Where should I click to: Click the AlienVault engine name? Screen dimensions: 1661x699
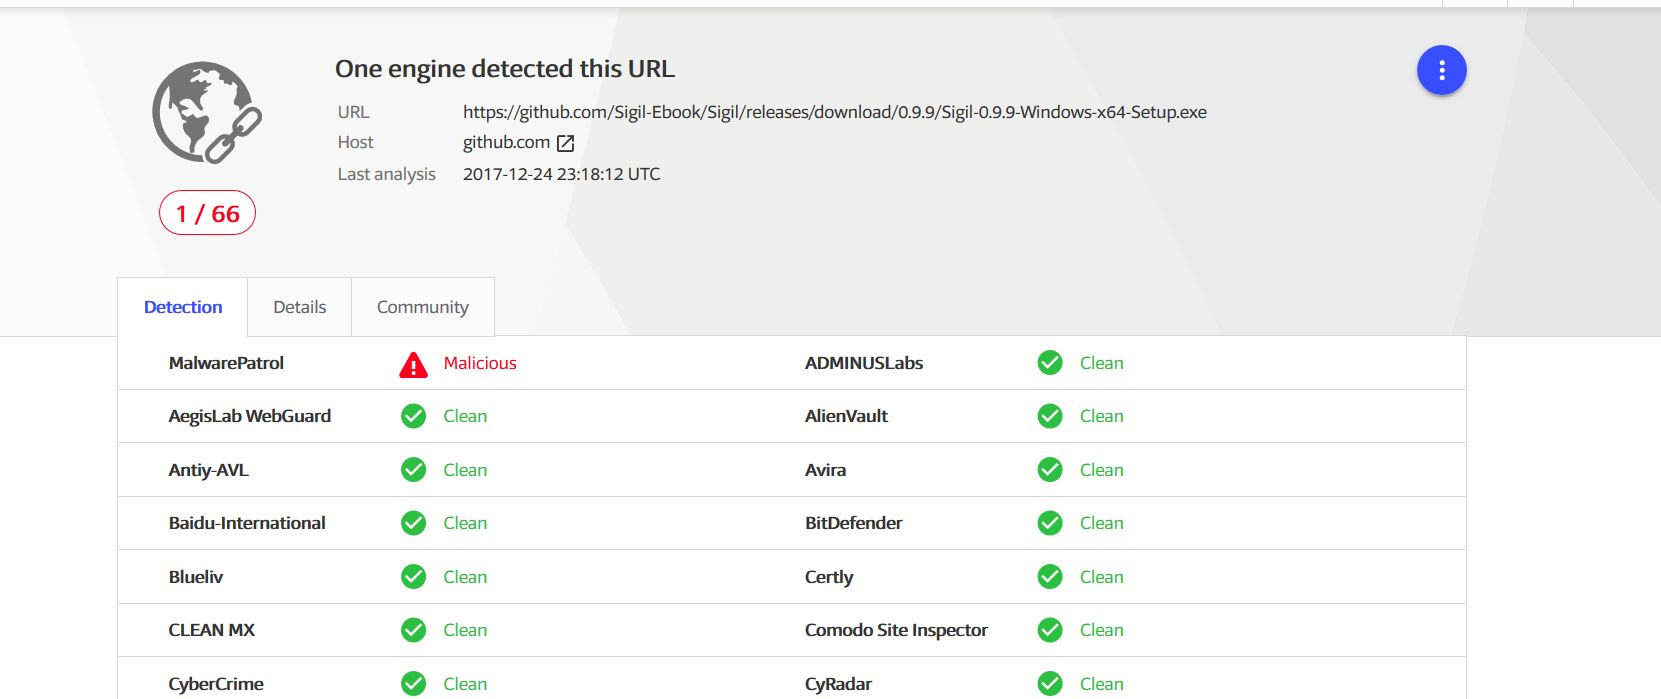[846, 416]
